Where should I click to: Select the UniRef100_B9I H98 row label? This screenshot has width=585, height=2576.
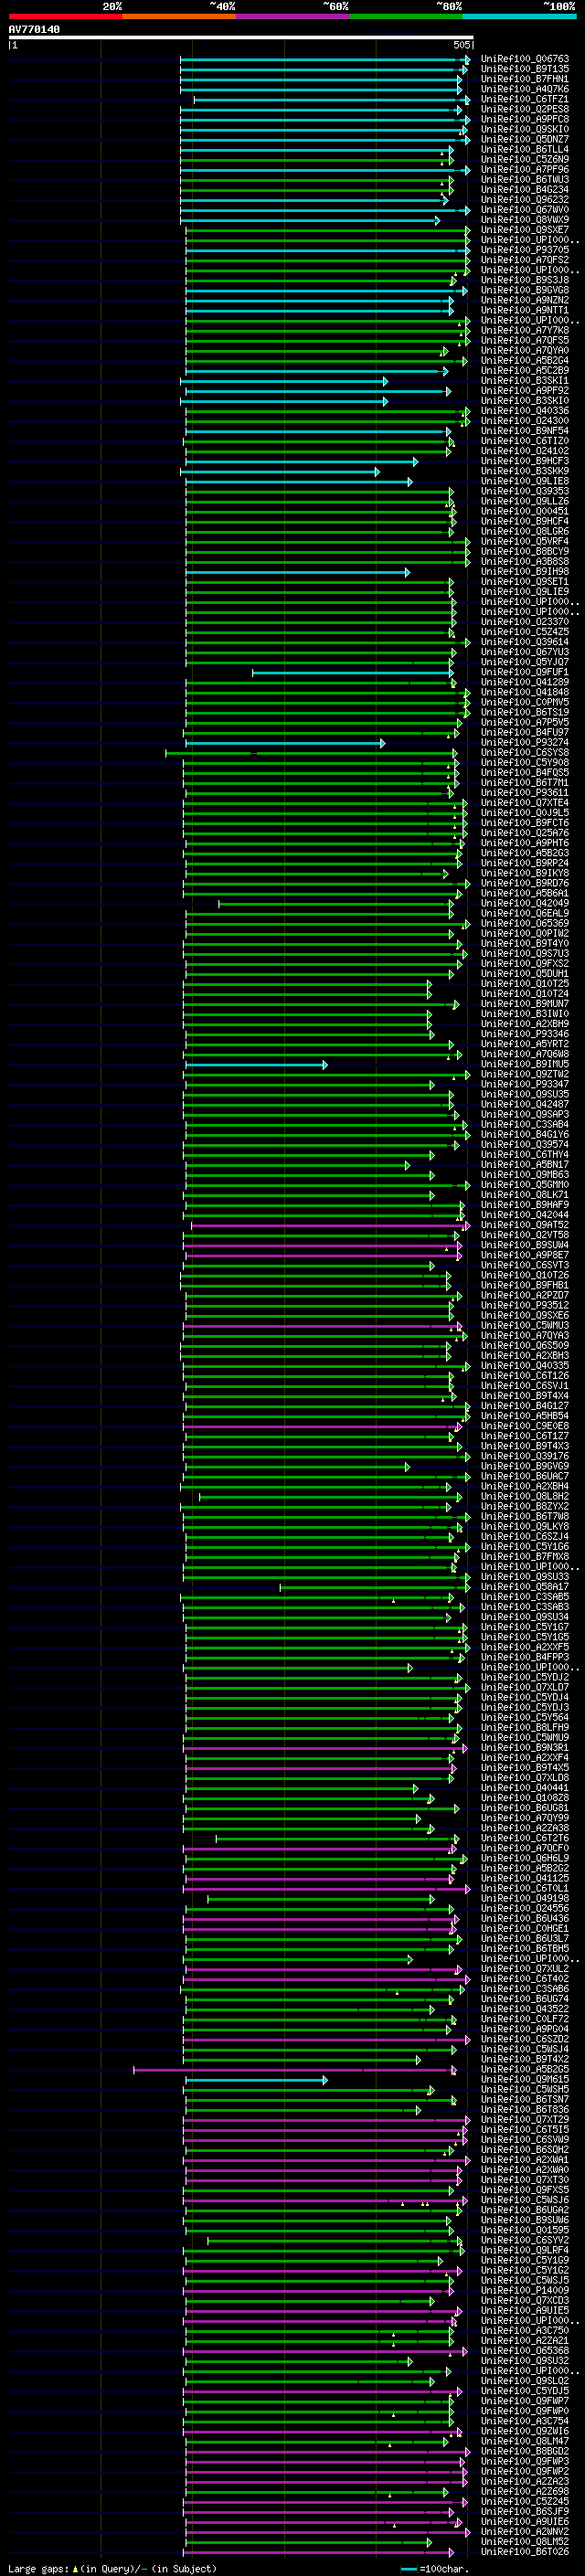525,572
